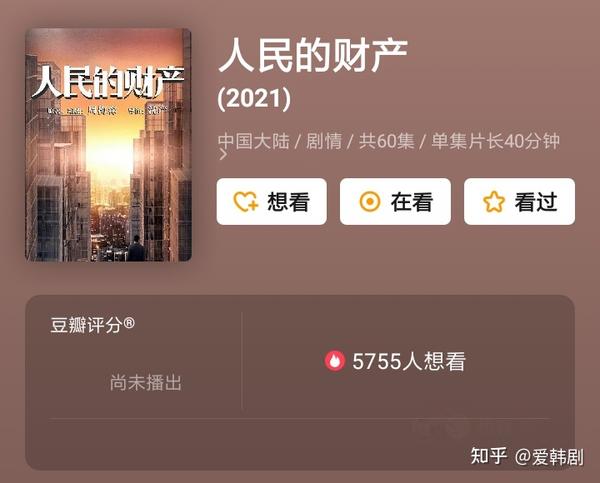Click the red flame popularity icon
The image size is (600, 483).
click(335, 361)
